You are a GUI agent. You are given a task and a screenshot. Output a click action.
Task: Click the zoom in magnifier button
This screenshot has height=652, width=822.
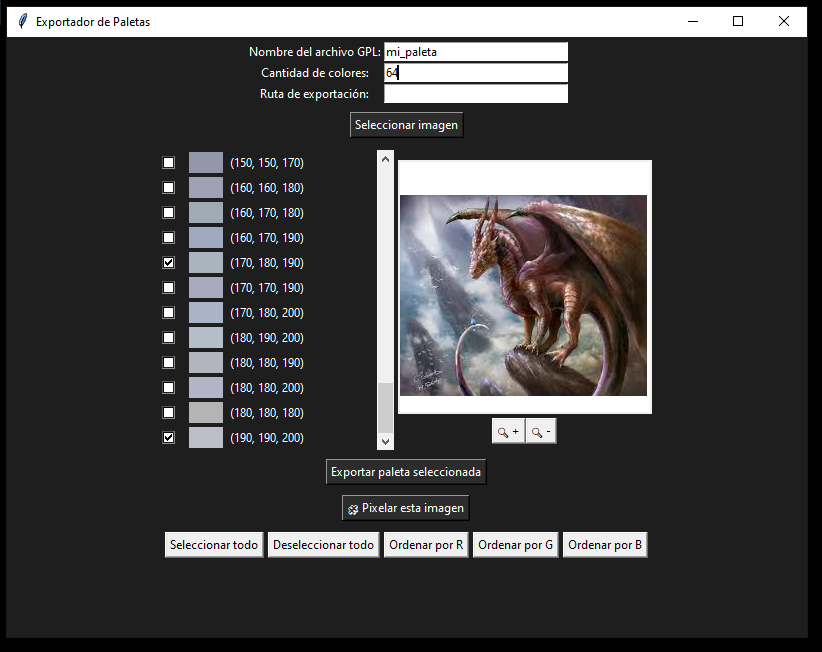pos(508,431)
